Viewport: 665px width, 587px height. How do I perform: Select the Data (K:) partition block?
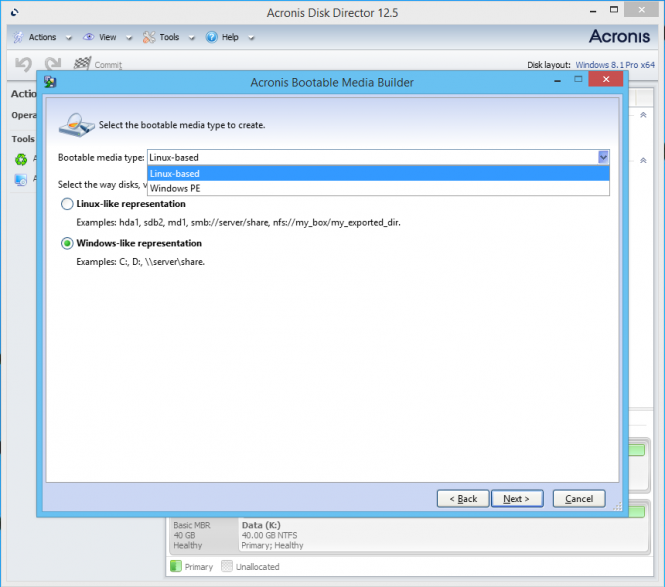(444, 535)
